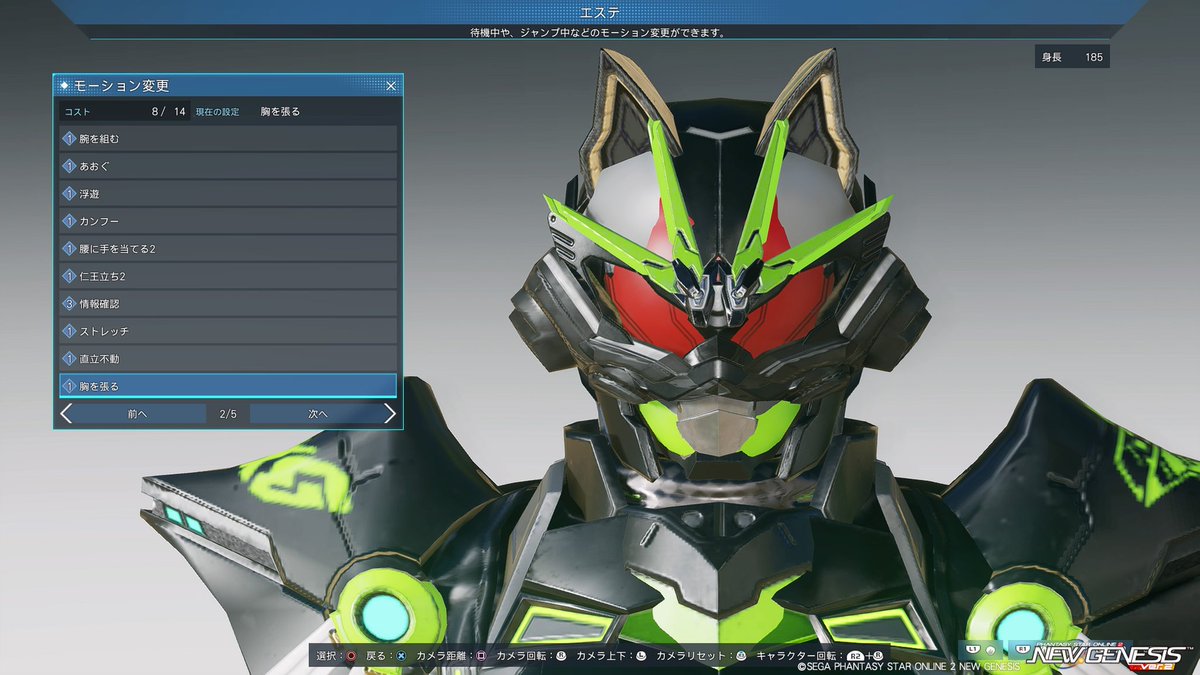Screen dimensions: 1200x675
Task: Click the stick icon next to カメラ回転
Action: [561, 656]
